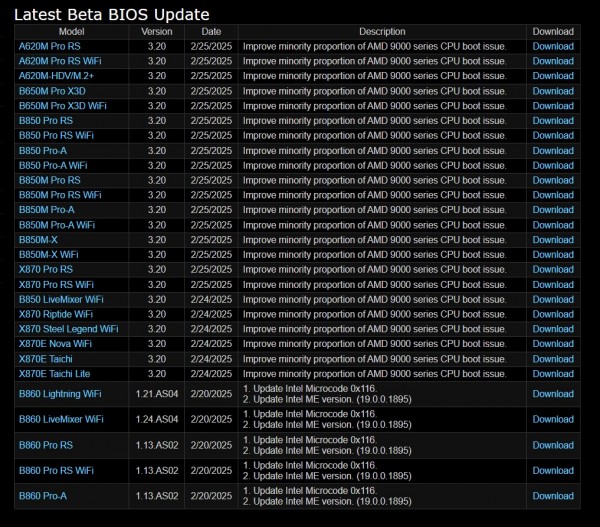The image size is (600, 527).
Task: Download BIOS for X870E Taichi Lite
Action: 552,374
